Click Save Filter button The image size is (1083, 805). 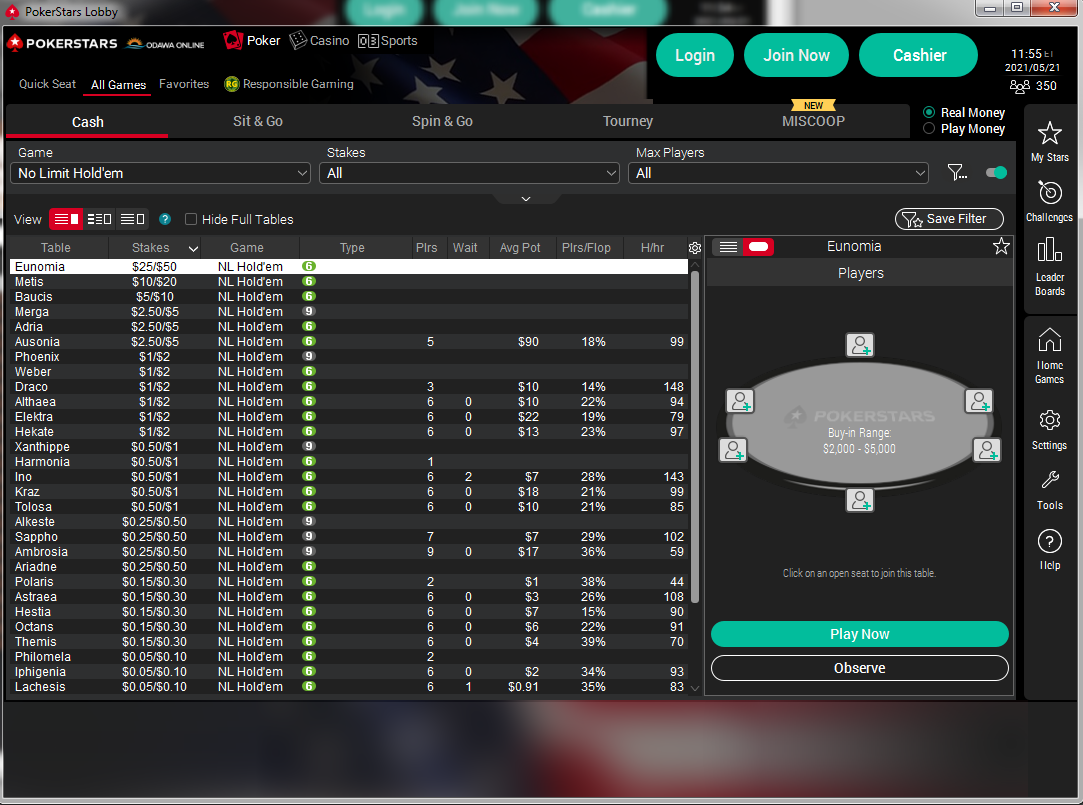click(949, 219)
